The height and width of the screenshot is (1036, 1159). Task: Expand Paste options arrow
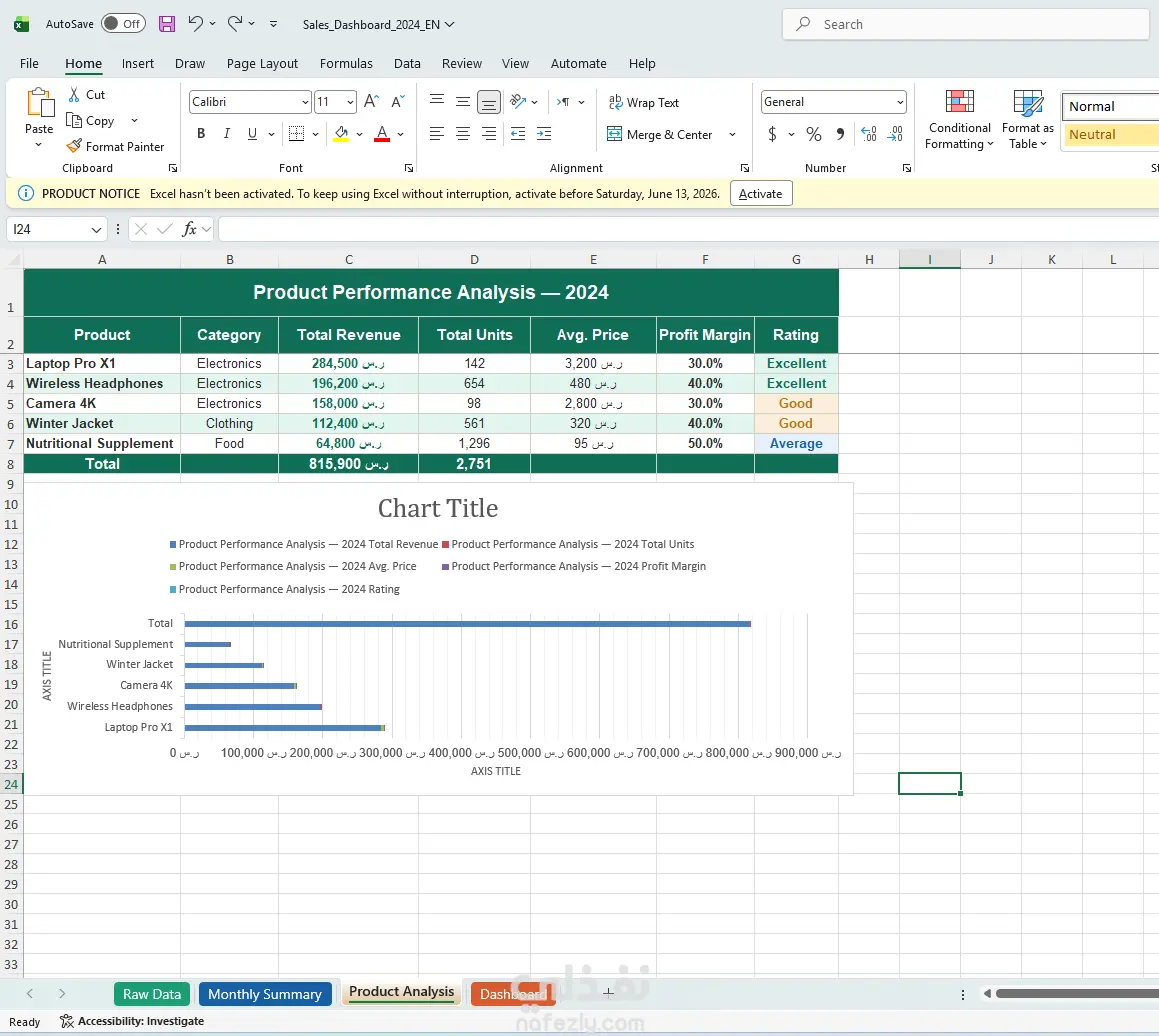(39, 145)
